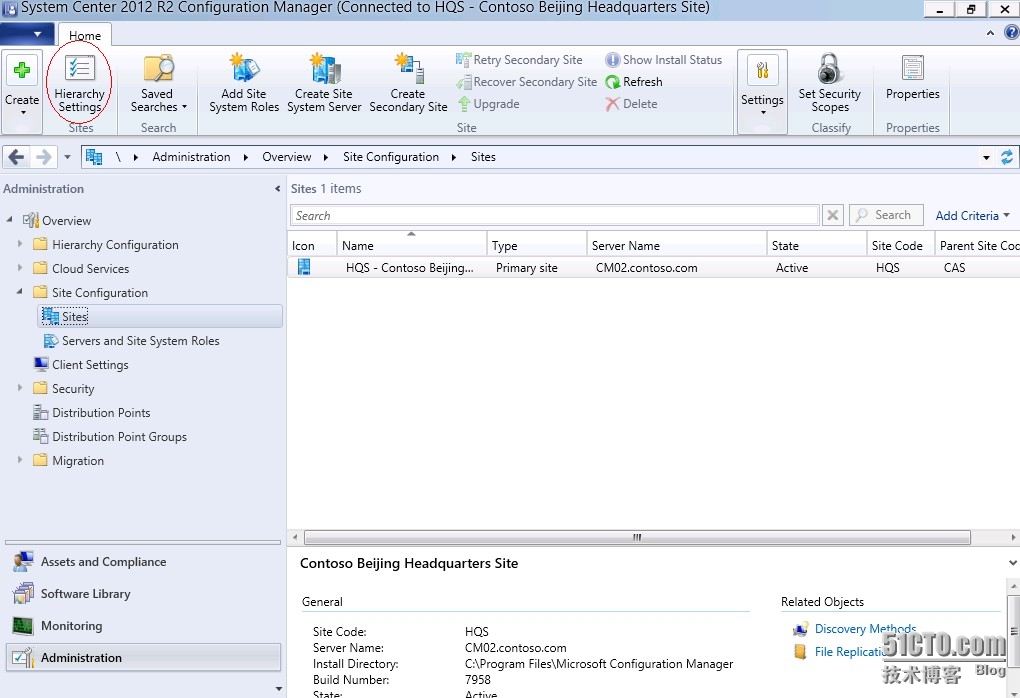Switch to the Software Library workspace

(x=143, y=594)
